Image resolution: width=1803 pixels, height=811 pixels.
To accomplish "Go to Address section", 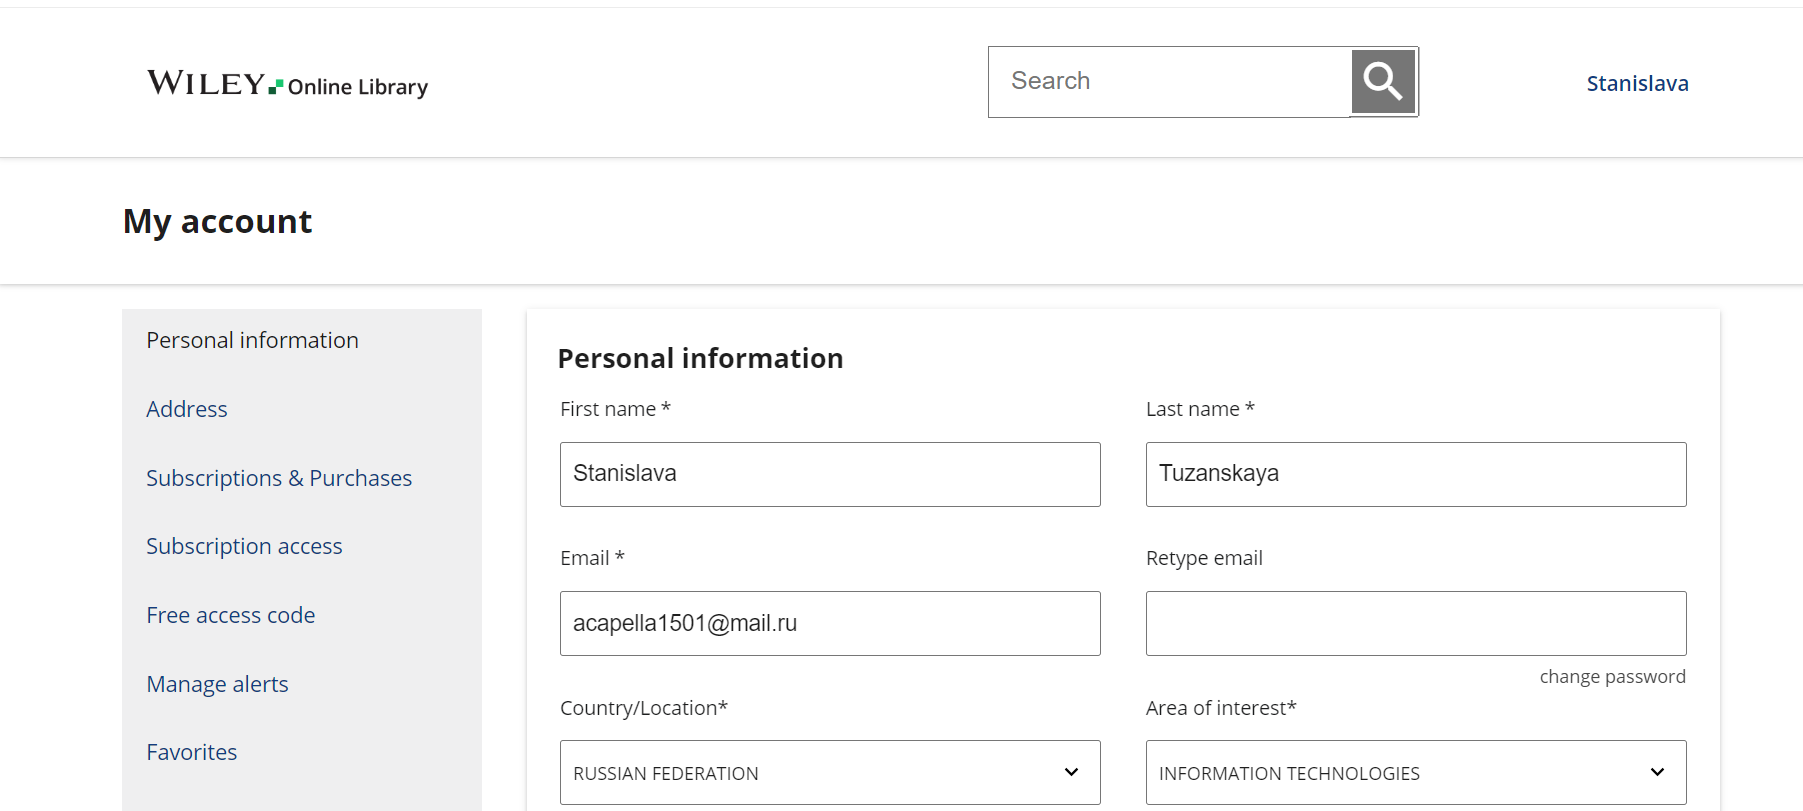I will pos(187,409).
